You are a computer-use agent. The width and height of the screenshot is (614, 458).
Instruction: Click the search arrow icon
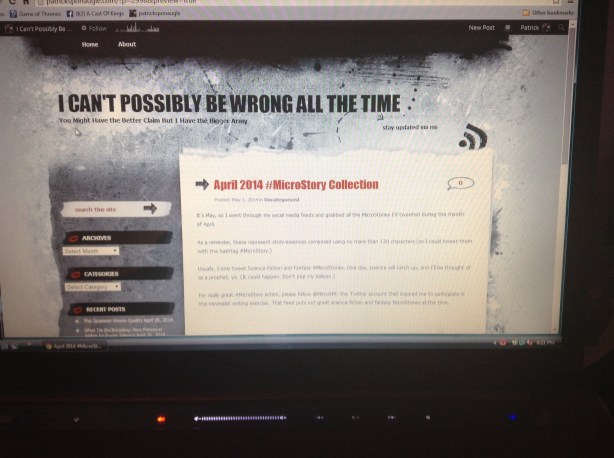tap(150, 208)
